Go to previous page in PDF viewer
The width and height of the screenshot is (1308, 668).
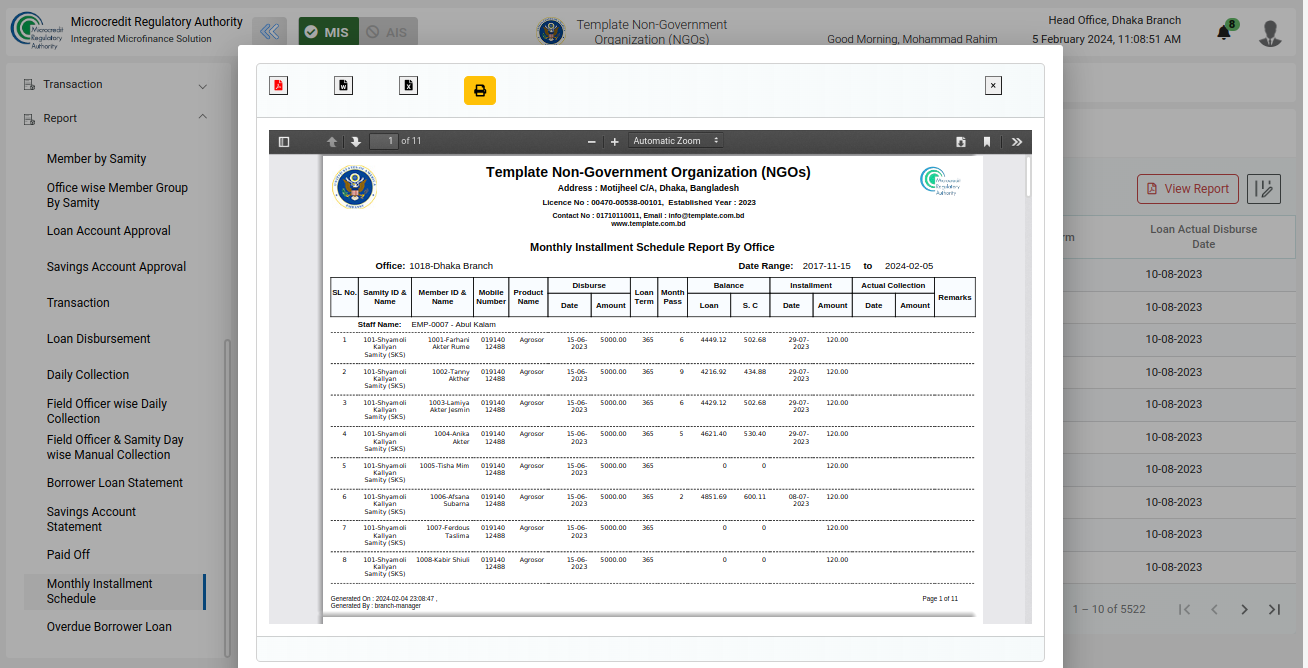pos(332,142)
